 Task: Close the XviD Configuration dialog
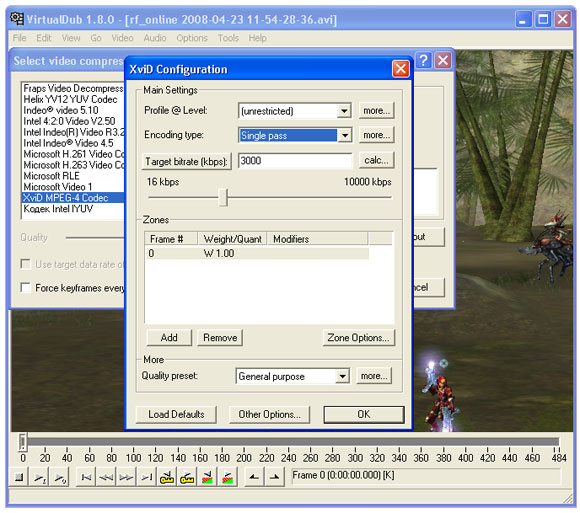401,69
